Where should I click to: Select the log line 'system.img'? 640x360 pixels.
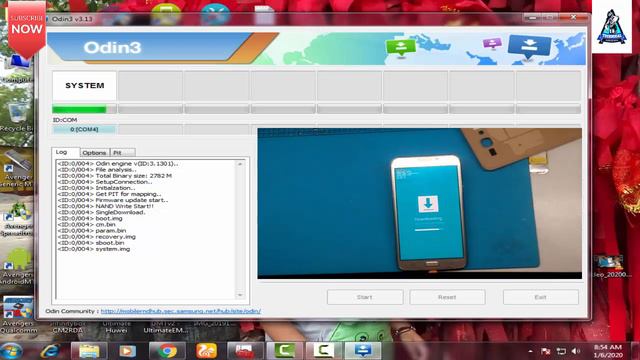point(93,249)
